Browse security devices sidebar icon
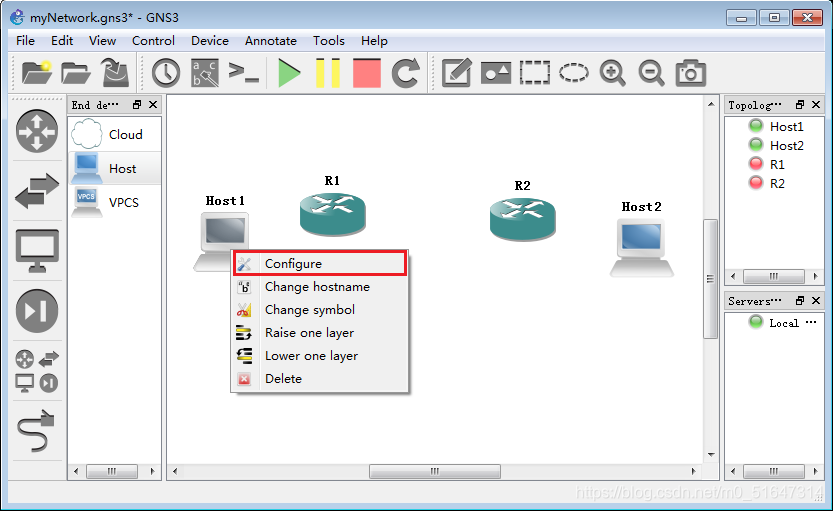833x511 pixels. 37,311
